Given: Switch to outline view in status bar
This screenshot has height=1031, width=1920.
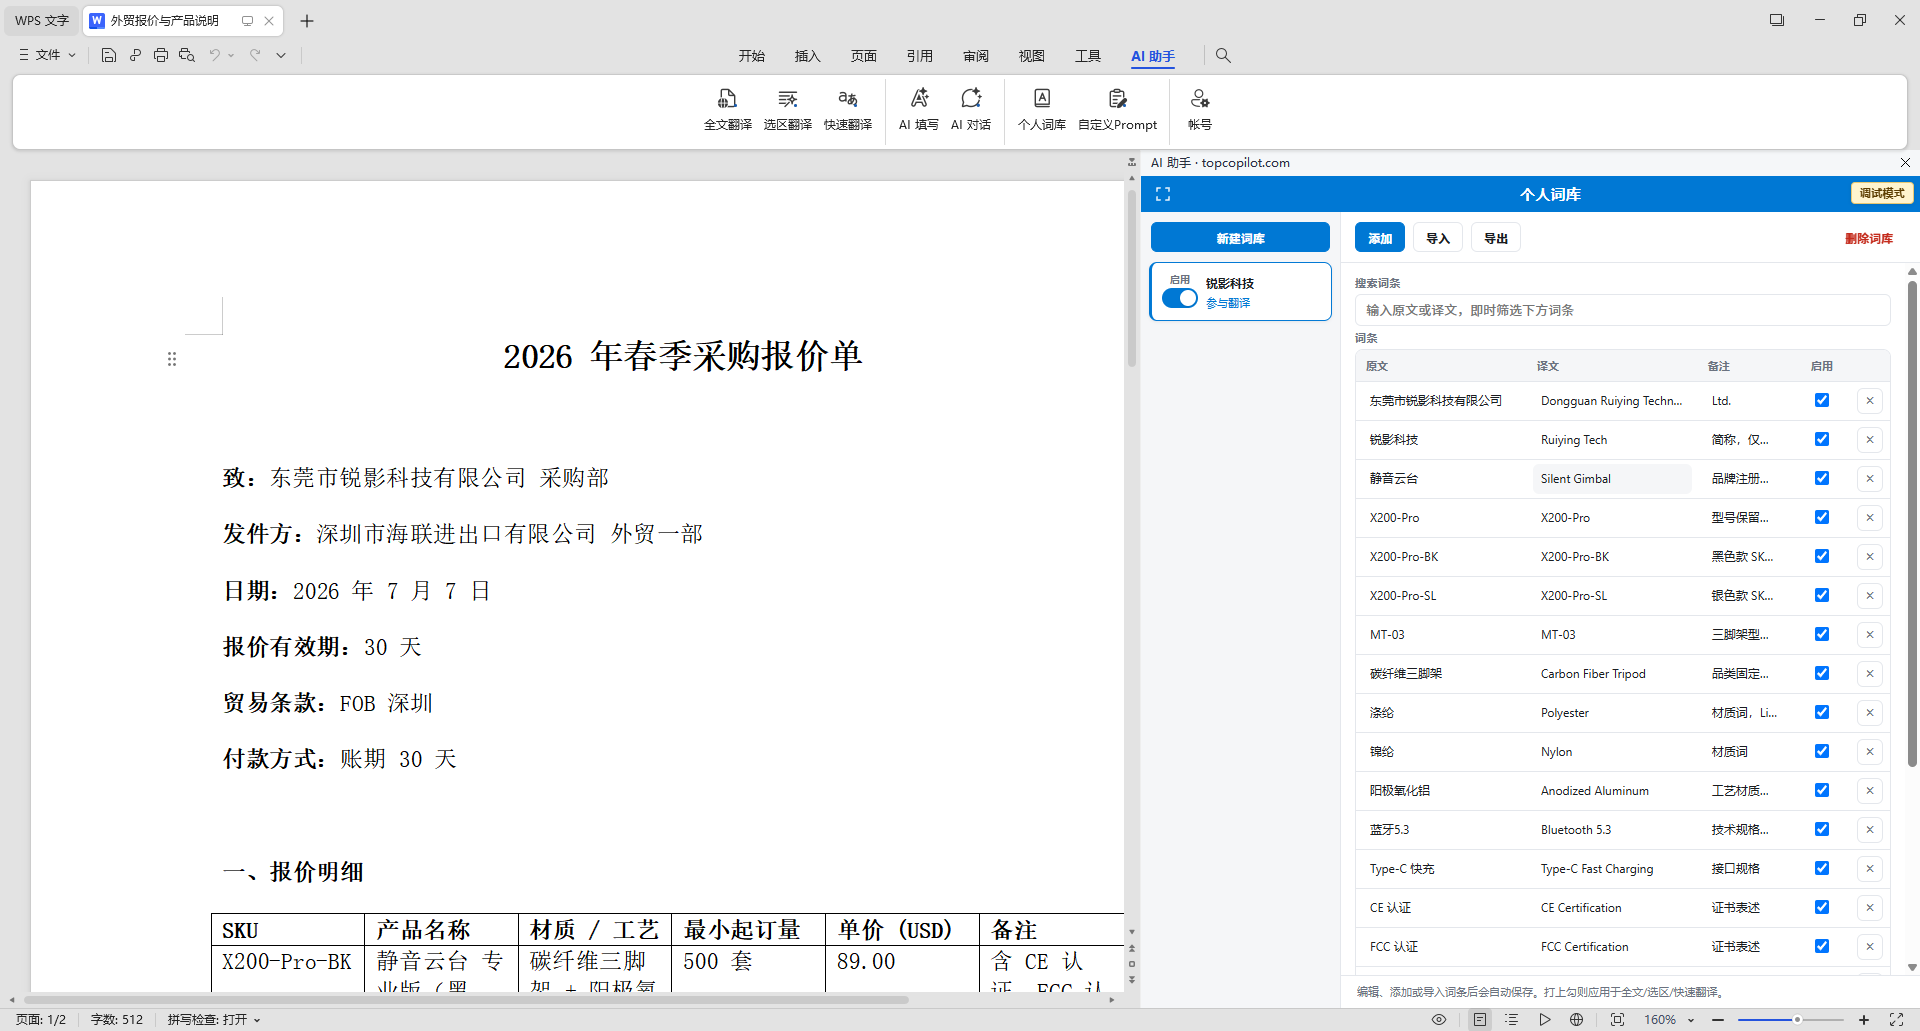Looking at the screenshot, I should click(x=1512, y=1020).
